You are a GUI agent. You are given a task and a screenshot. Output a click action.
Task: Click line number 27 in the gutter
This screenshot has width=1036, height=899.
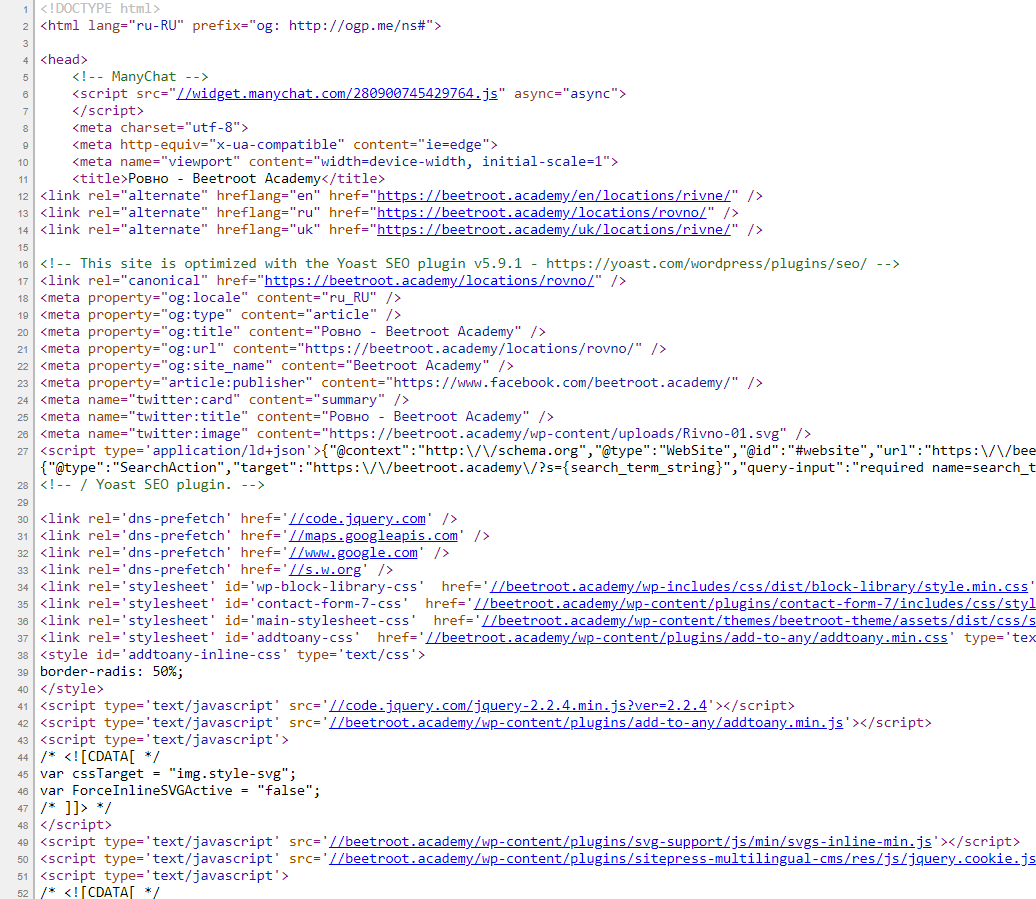point(22,452)
